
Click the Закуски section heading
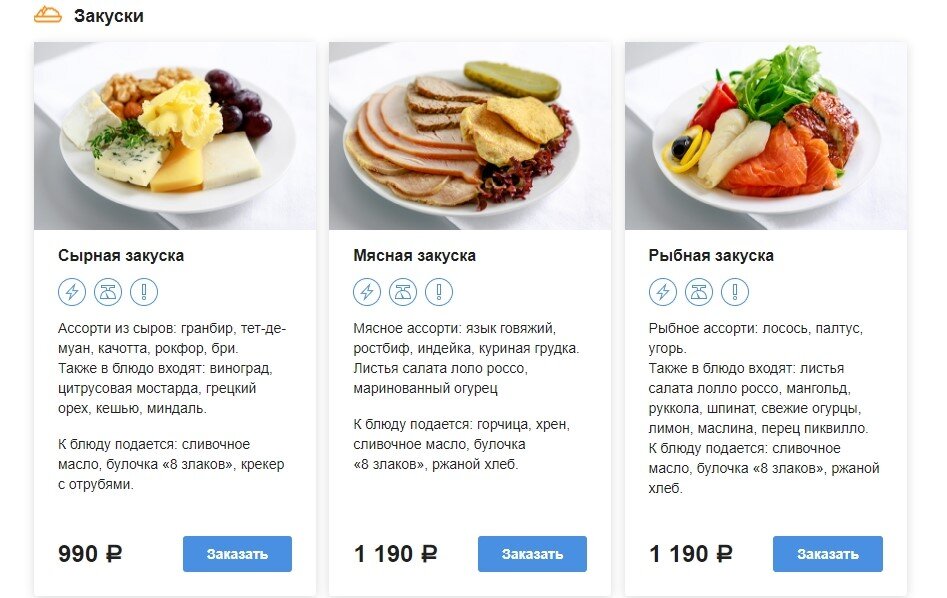click(109, 16)
